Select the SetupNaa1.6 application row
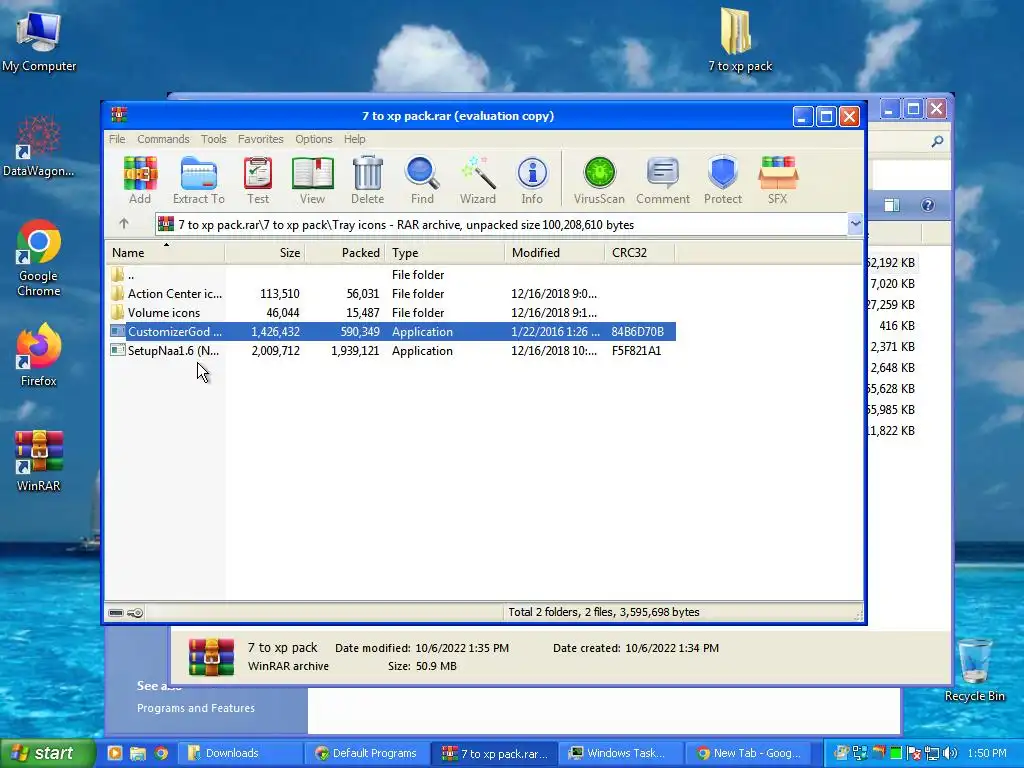The image size is (1024, 768). click(392, 351)
